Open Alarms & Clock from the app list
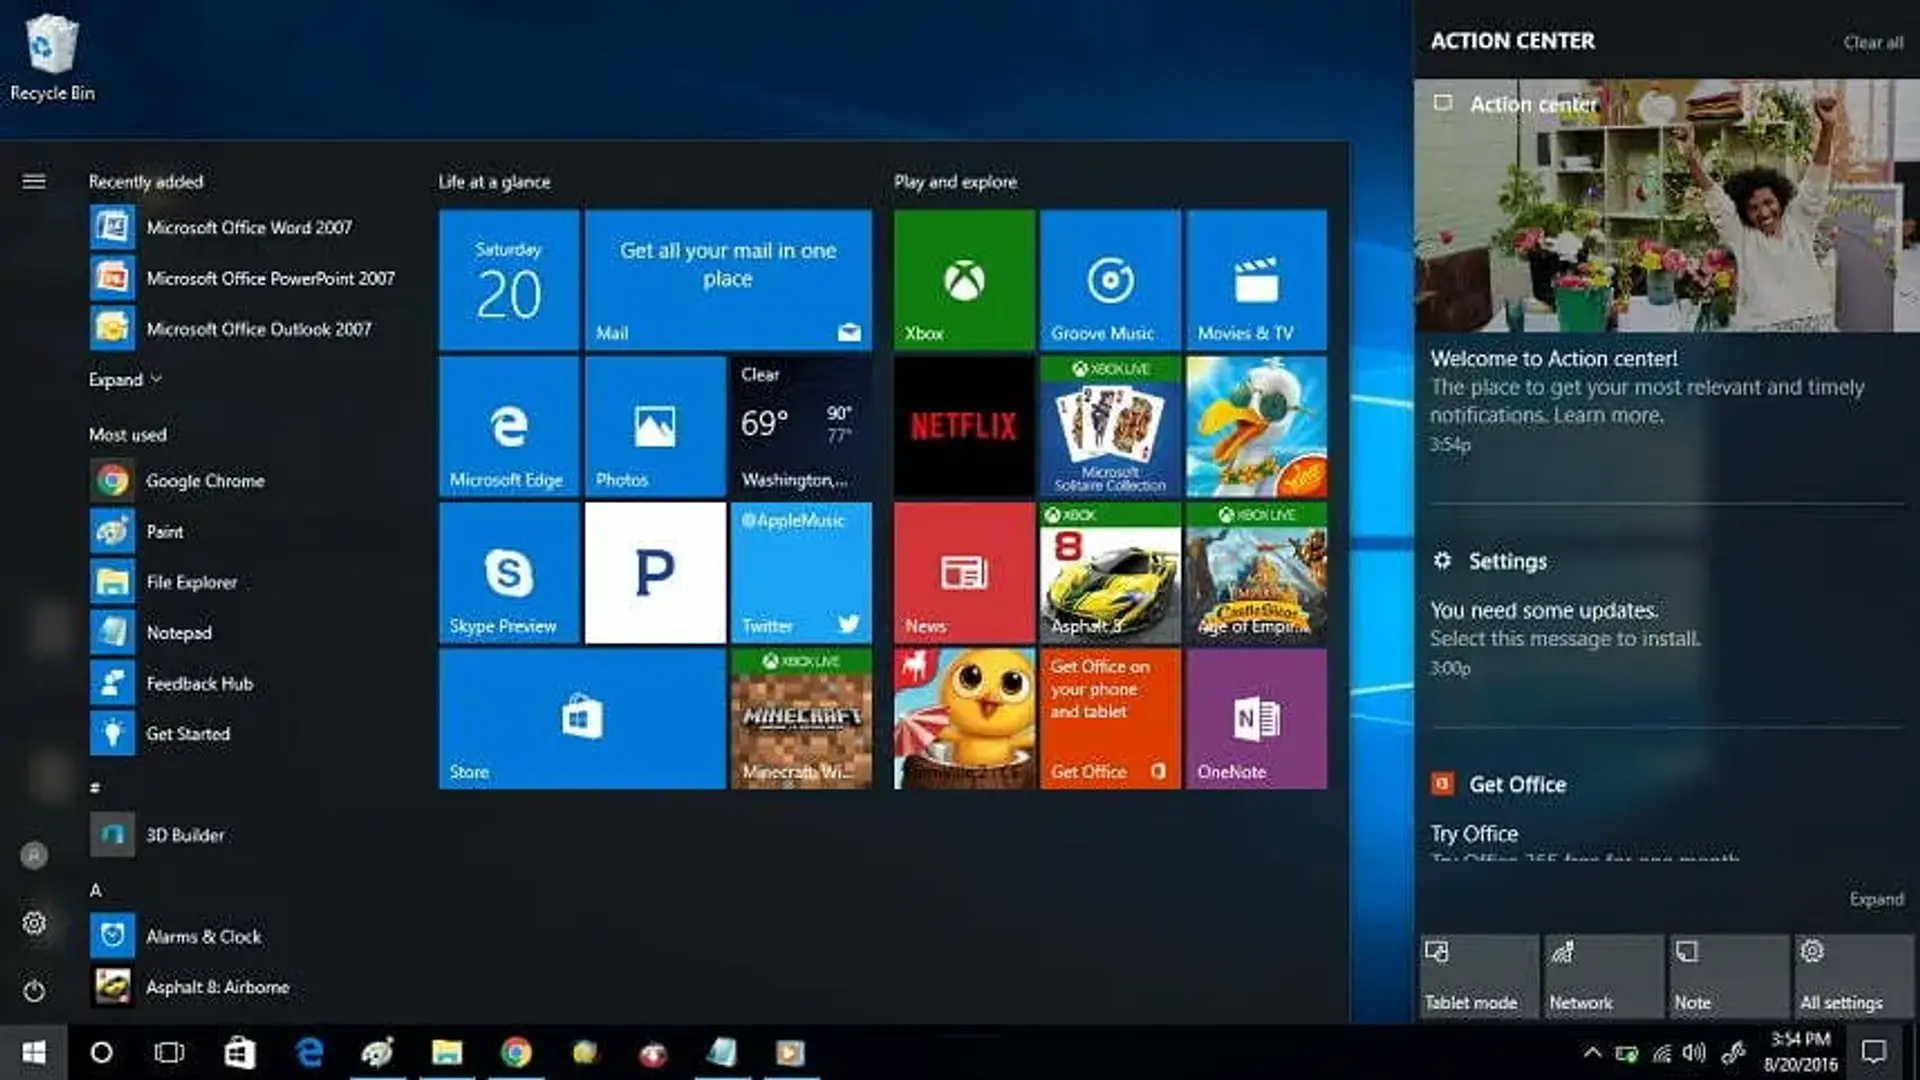The width and height of the screenshot is (1920, 1080). click(x=245, y=937)
